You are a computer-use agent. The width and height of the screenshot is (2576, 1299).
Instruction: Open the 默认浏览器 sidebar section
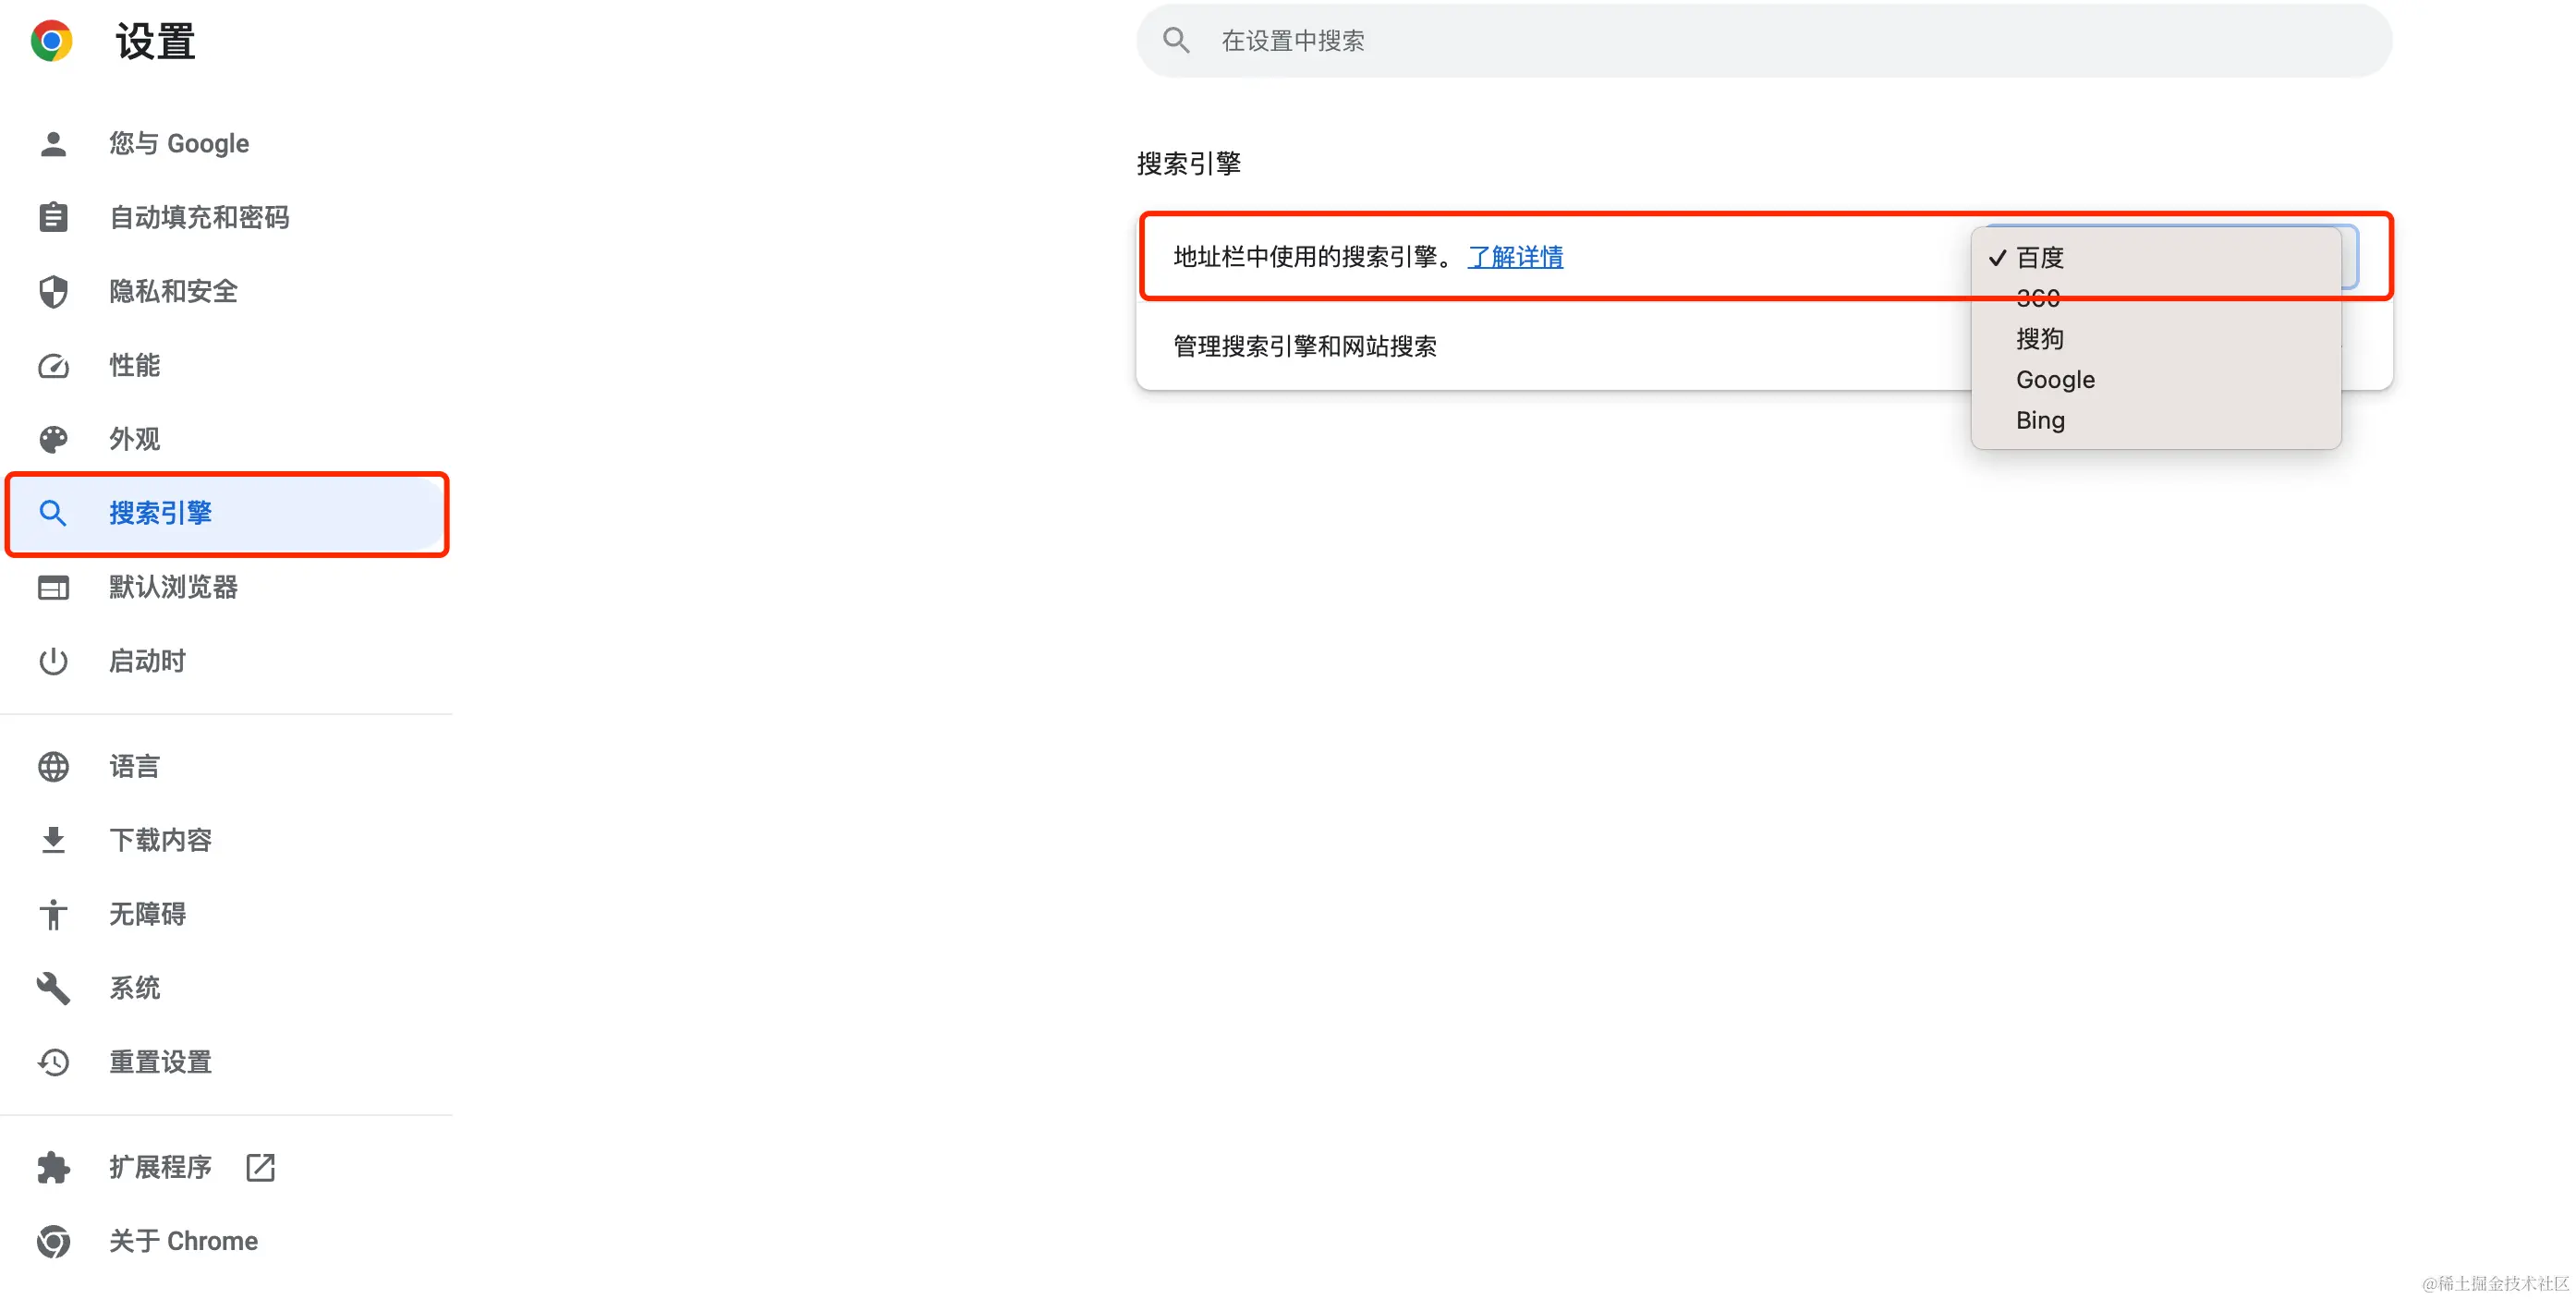(x=173, y=587)
